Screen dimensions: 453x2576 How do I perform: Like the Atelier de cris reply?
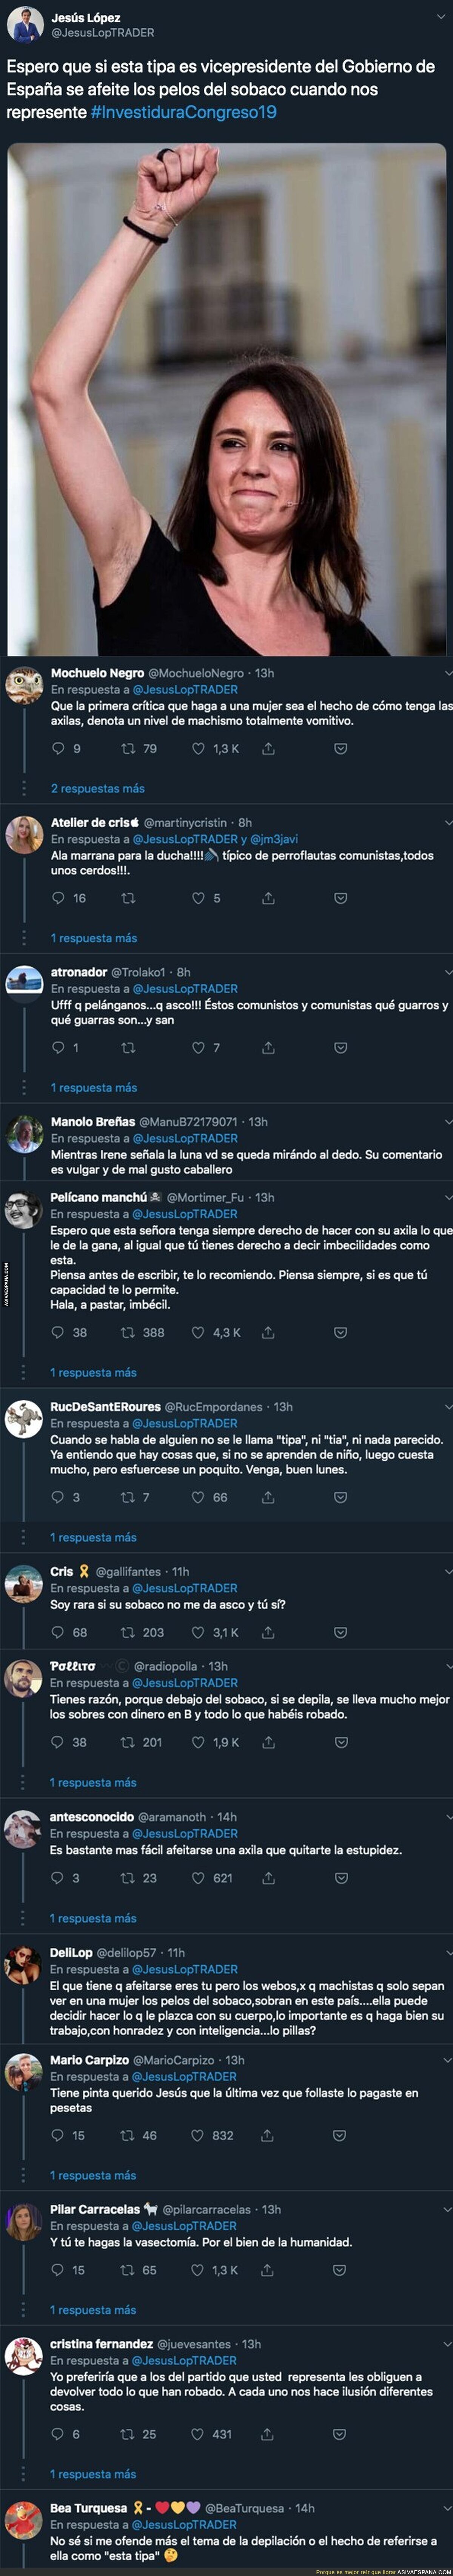[x=198, y=898]
